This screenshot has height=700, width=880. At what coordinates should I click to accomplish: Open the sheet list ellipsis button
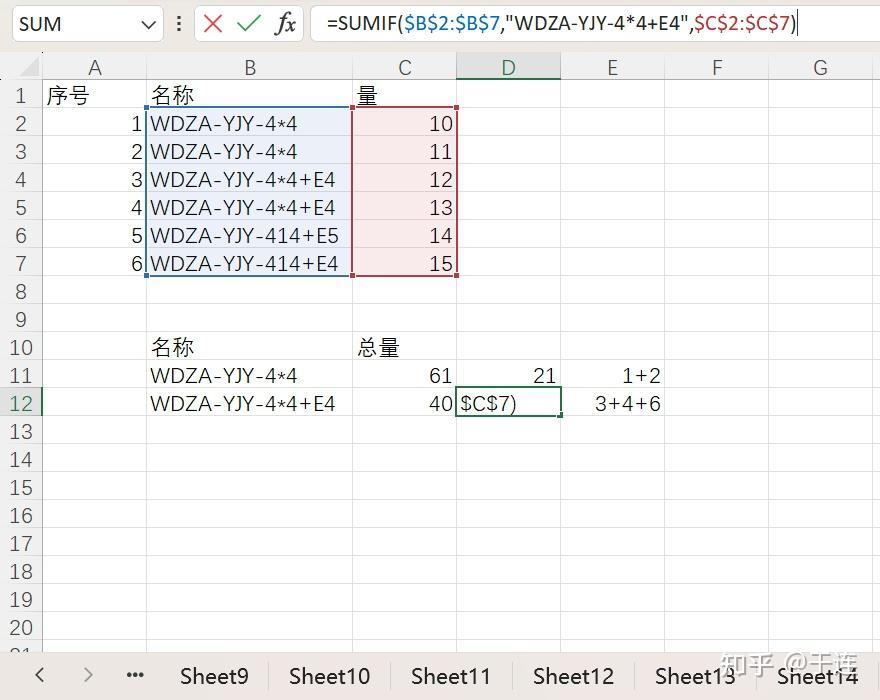click(x=135, y=675)
